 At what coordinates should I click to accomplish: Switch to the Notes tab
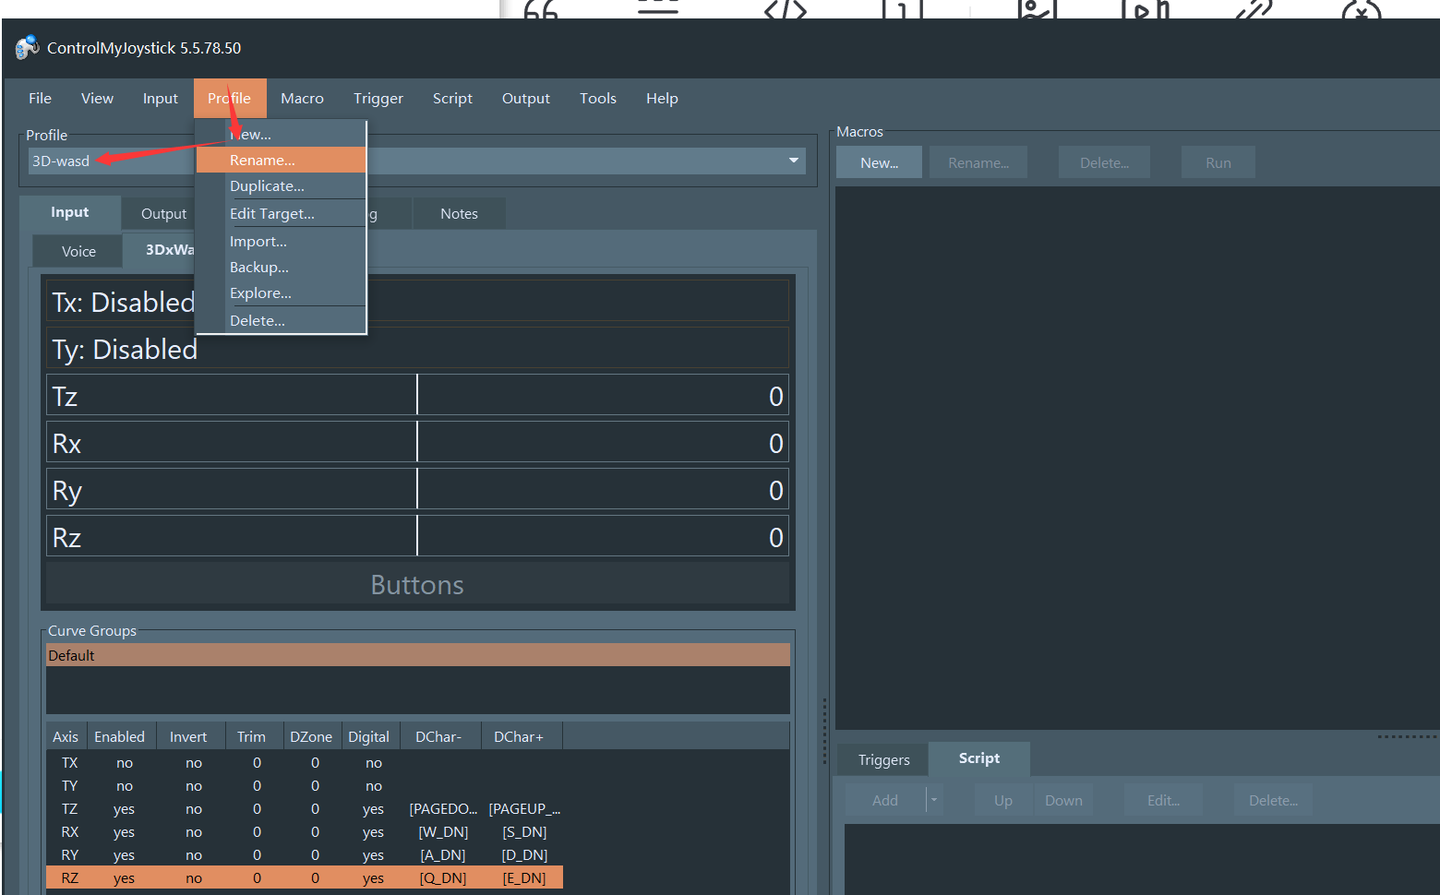click(x=459, y=213)
